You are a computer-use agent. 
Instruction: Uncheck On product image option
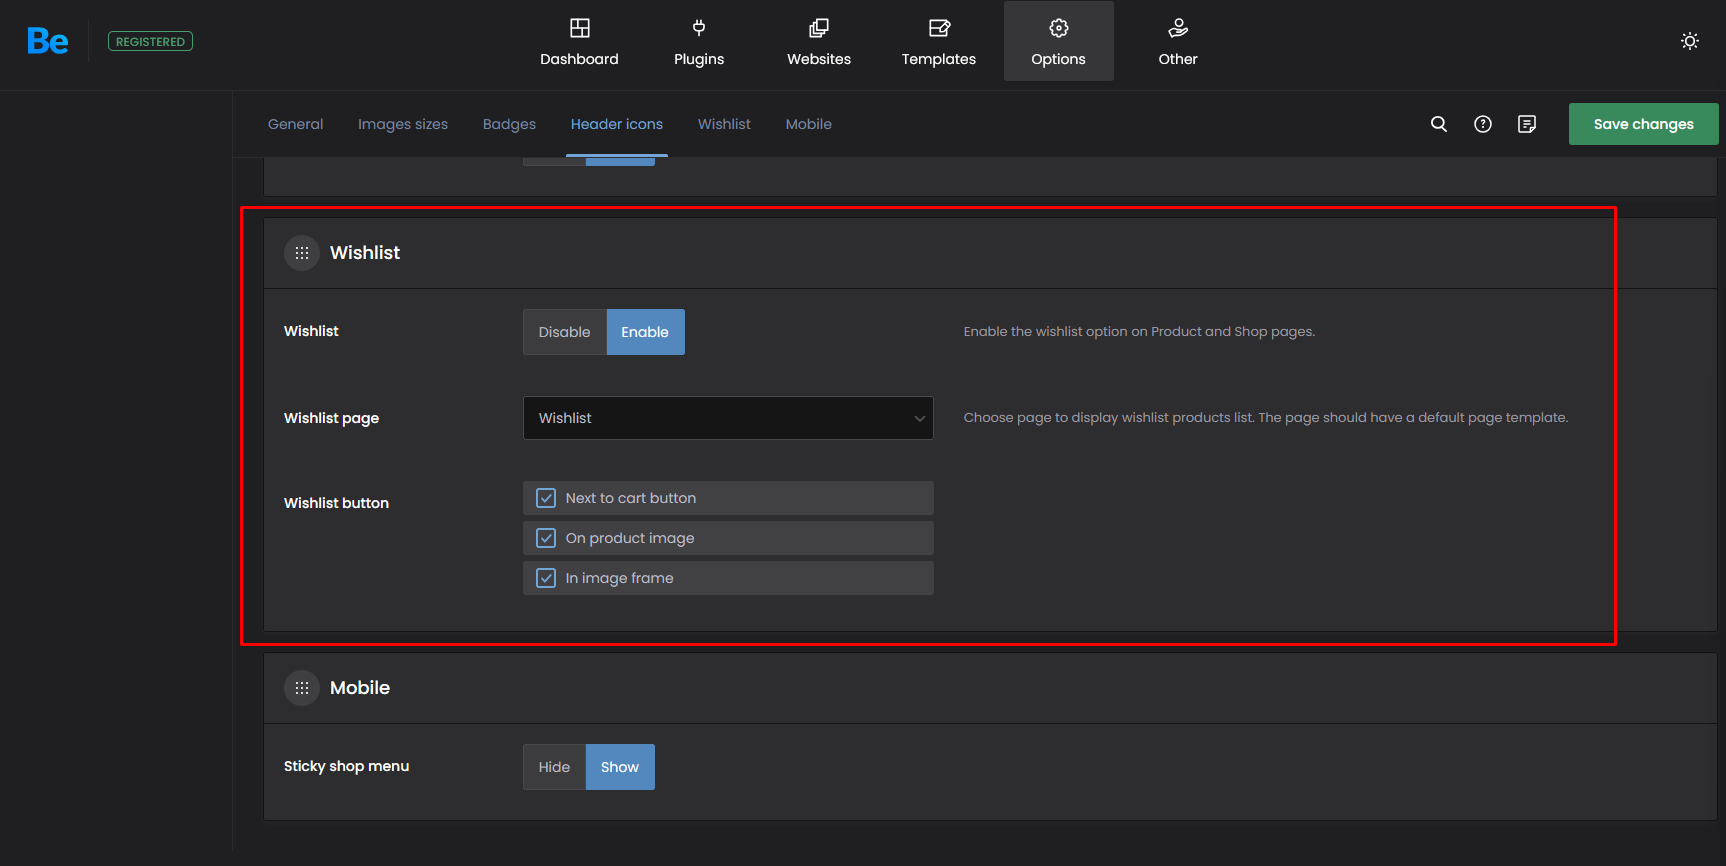546,538
